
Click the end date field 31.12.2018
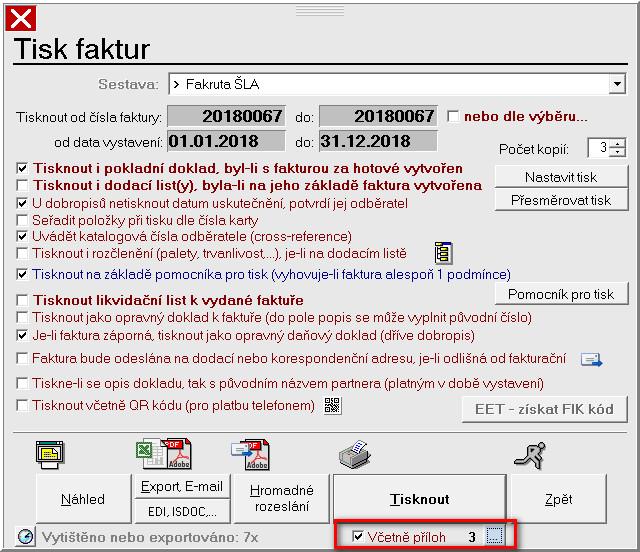click(x=378, y=141)
